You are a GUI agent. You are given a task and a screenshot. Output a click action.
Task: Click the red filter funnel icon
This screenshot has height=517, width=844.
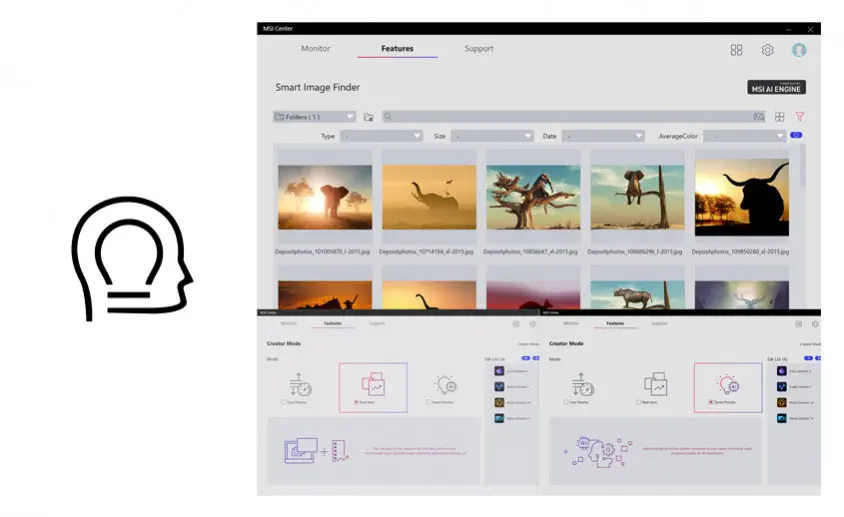tap(799, 117)
